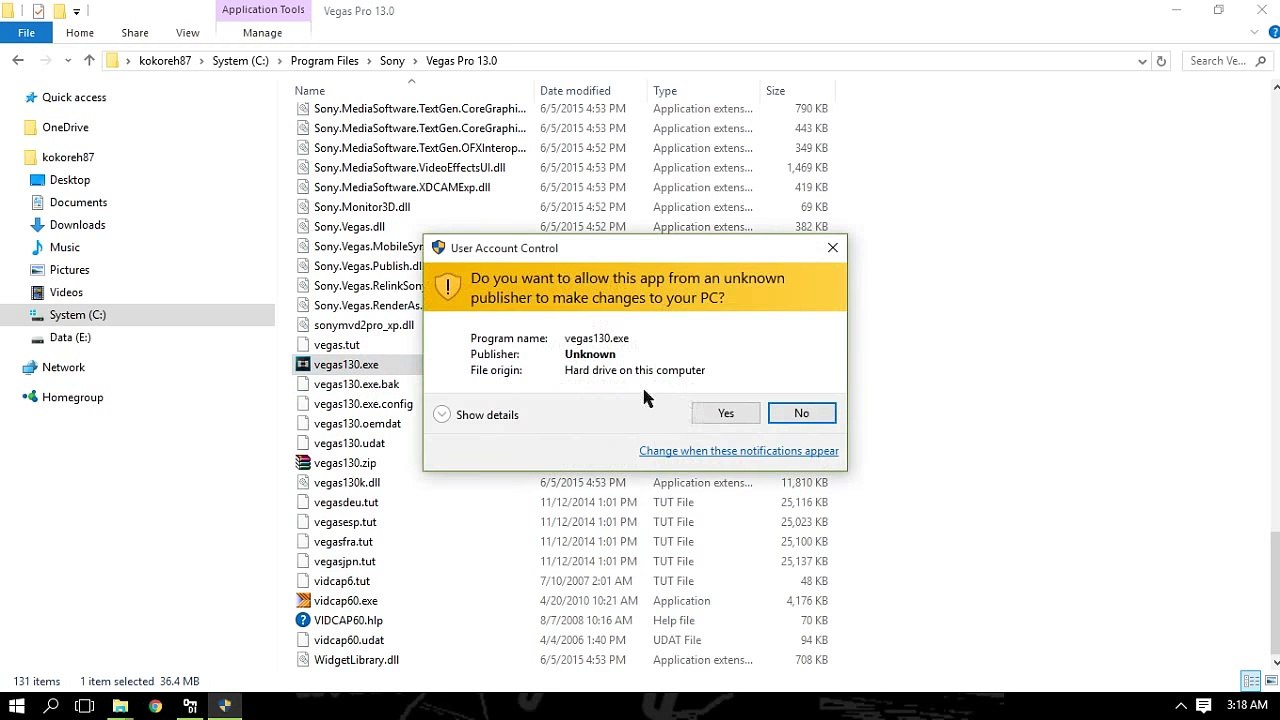1280x720 pixels.
Task: Open Desktop in the navigation pane
Action: 70,180
